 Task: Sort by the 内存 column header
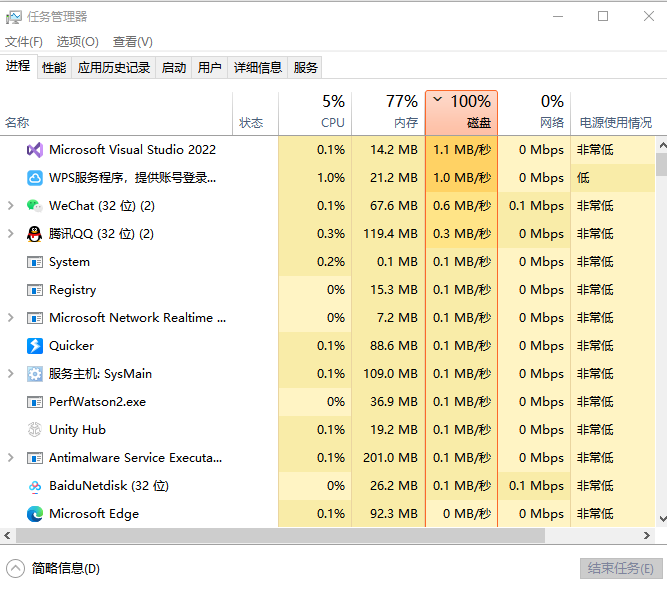388,114
